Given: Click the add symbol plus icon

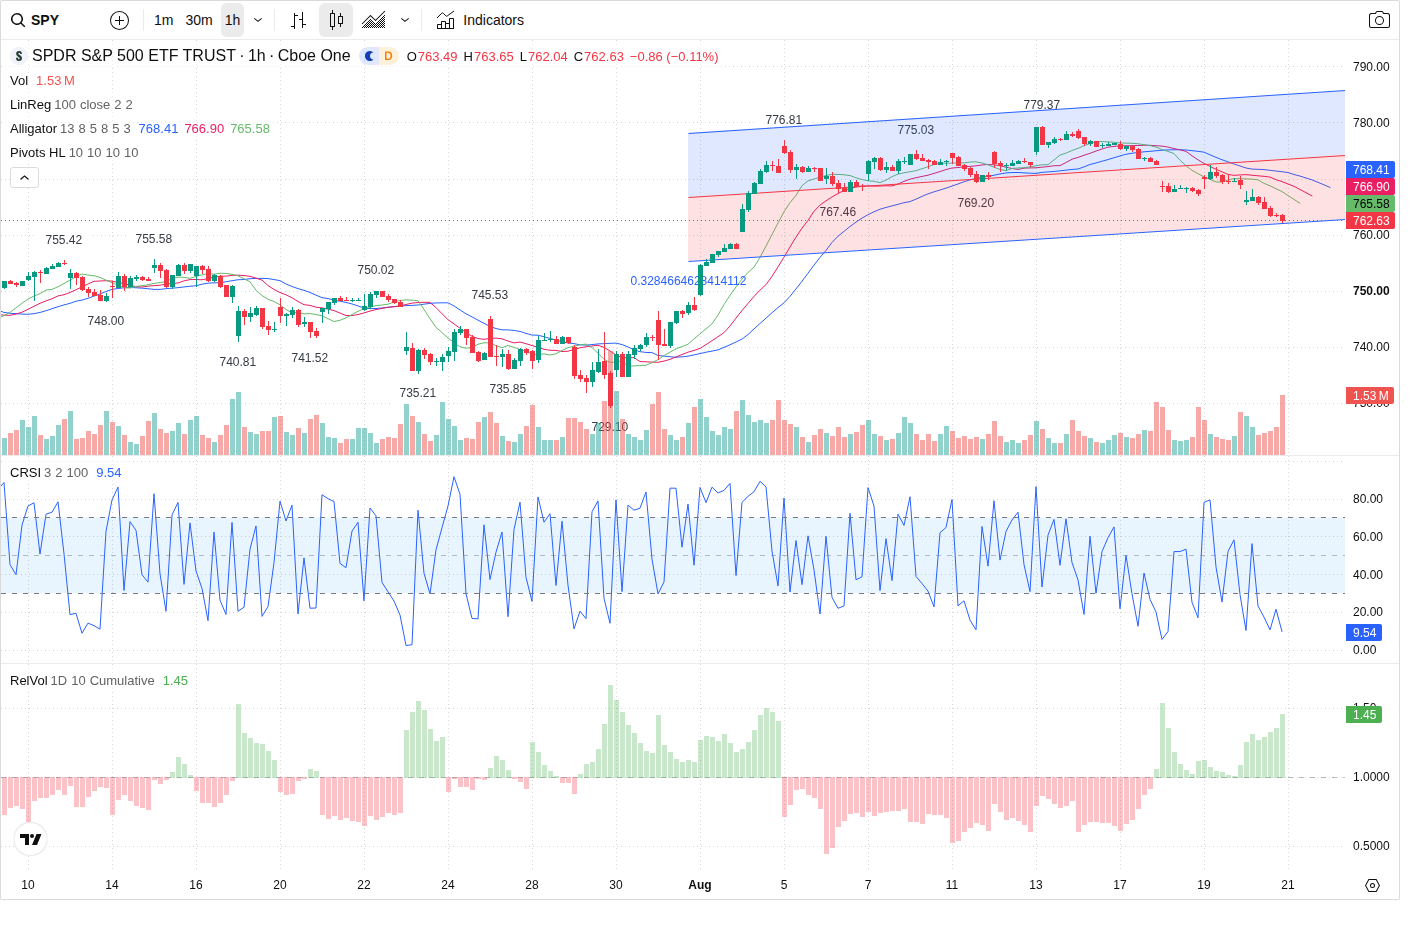Looking at the screenshot, I should 119,20.
